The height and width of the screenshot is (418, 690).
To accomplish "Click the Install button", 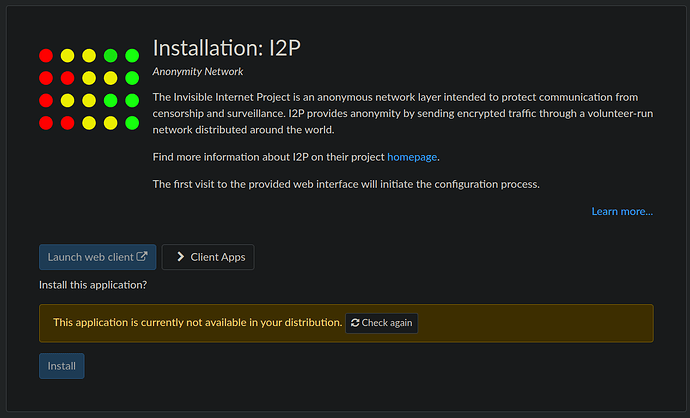I will click(62, 366).
